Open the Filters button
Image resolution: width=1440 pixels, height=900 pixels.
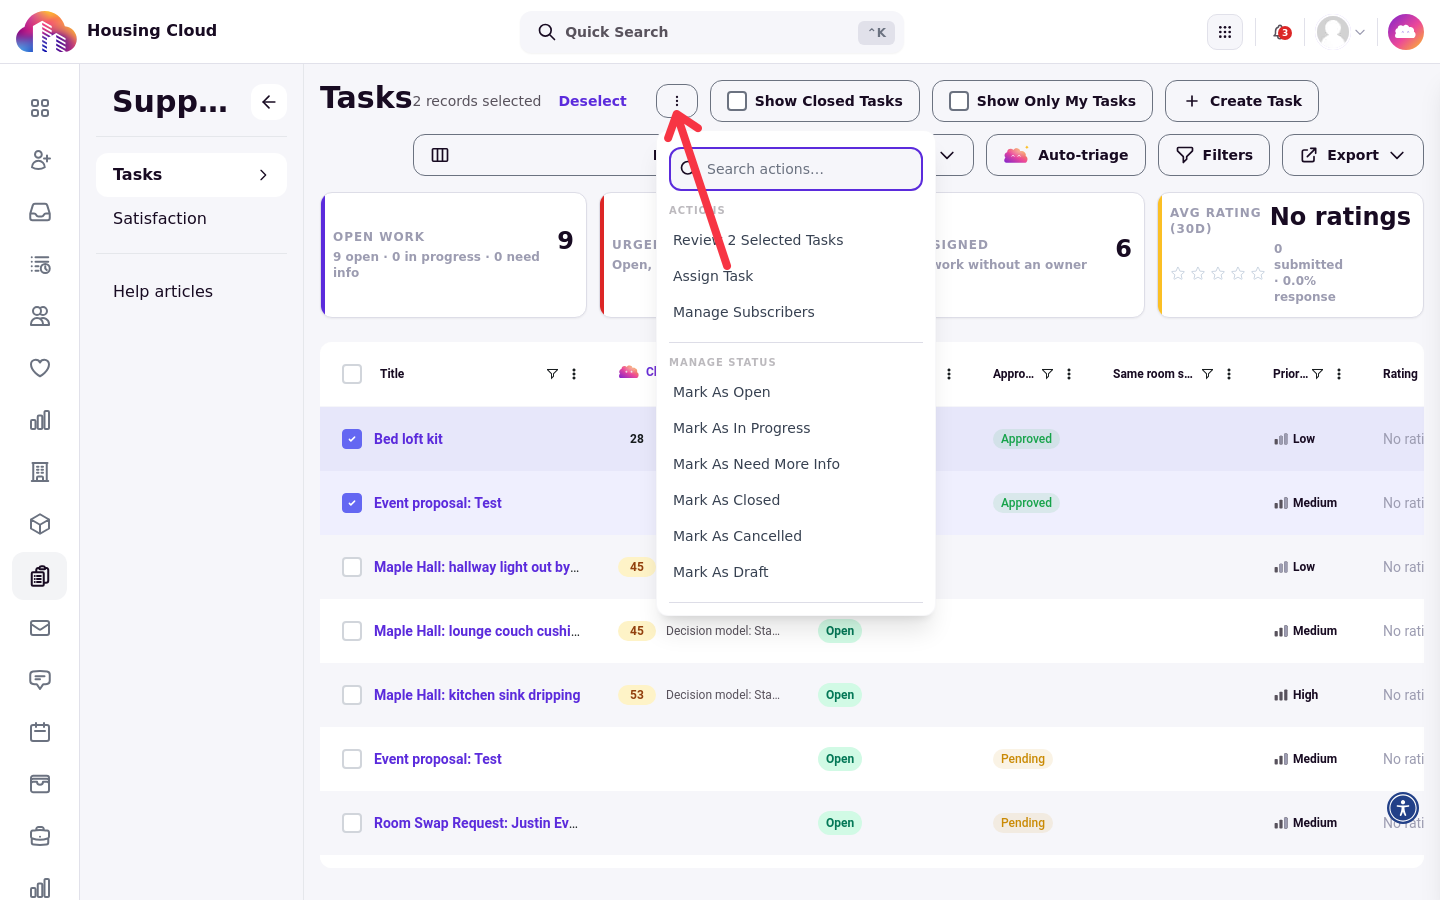pos(1214,155)
